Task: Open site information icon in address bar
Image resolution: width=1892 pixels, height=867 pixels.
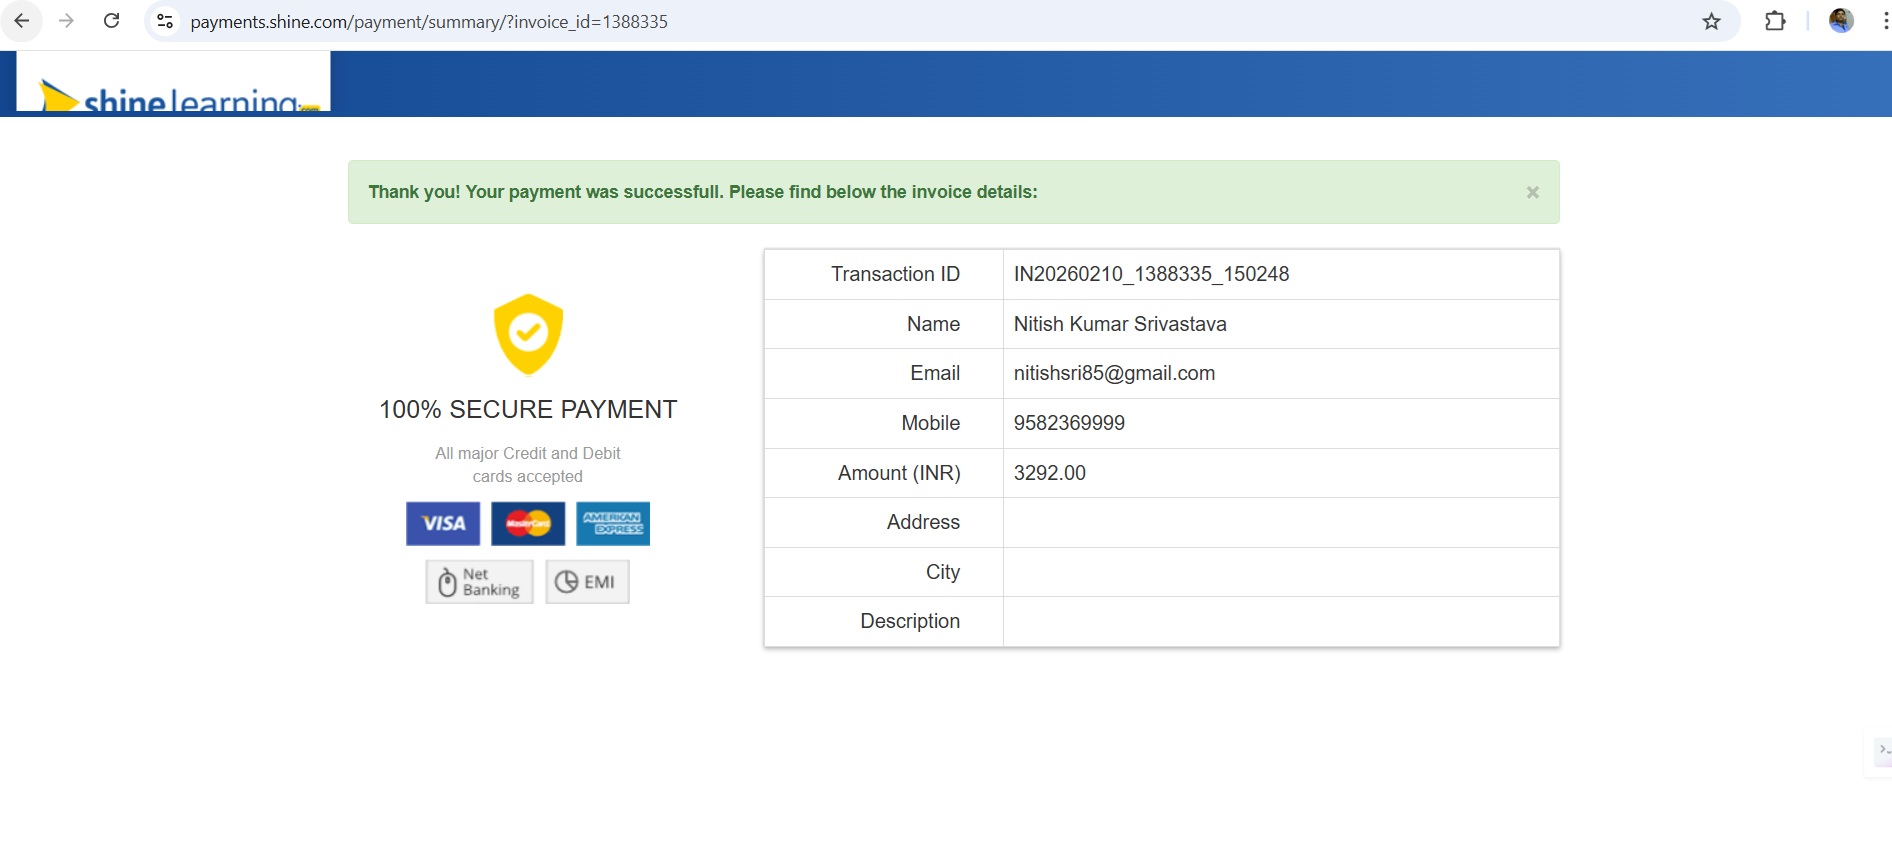Action: tap(165, 21)
